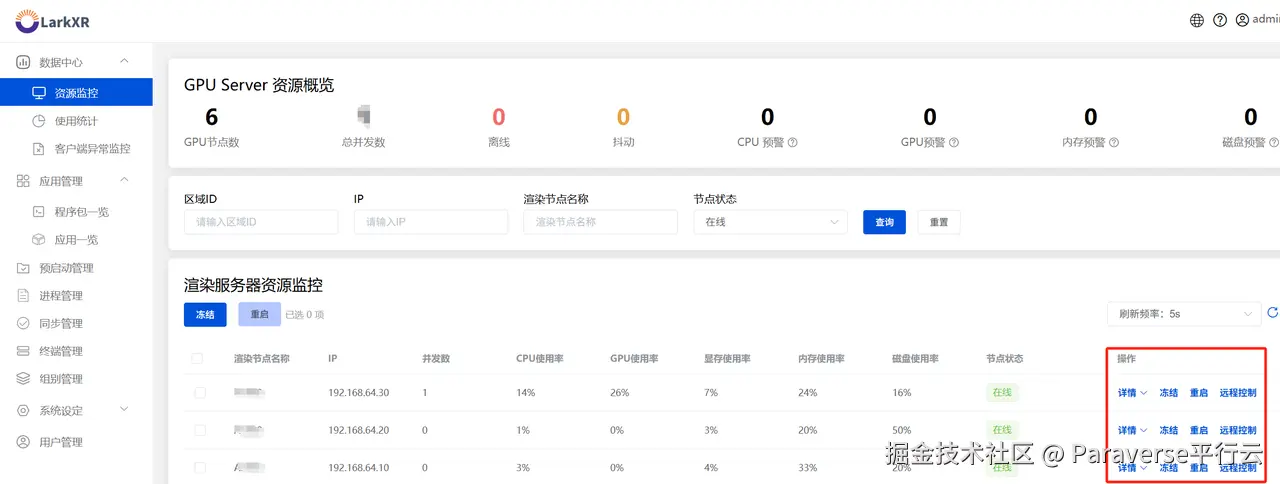Click the CPU使用率 column header
The image size is (1280, 484).
[x=540, y=358]
